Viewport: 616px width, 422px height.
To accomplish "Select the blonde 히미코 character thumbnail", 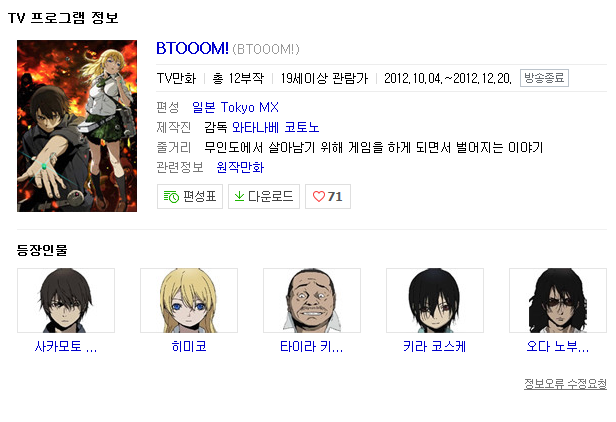I will tap(189, 301).
